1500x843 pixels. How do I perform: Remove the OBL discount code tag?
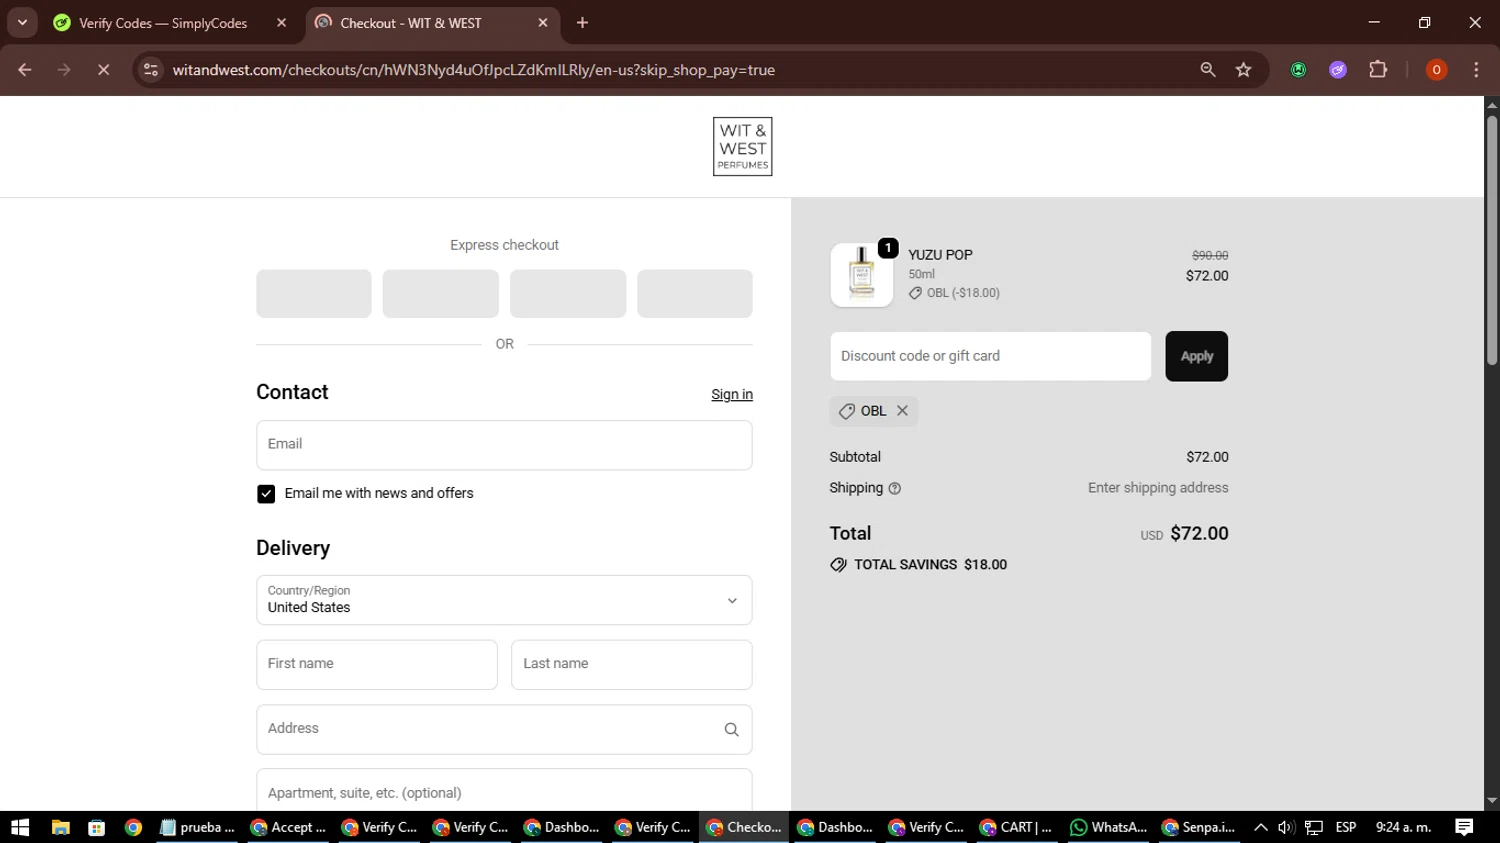click(x=902, y=411)
